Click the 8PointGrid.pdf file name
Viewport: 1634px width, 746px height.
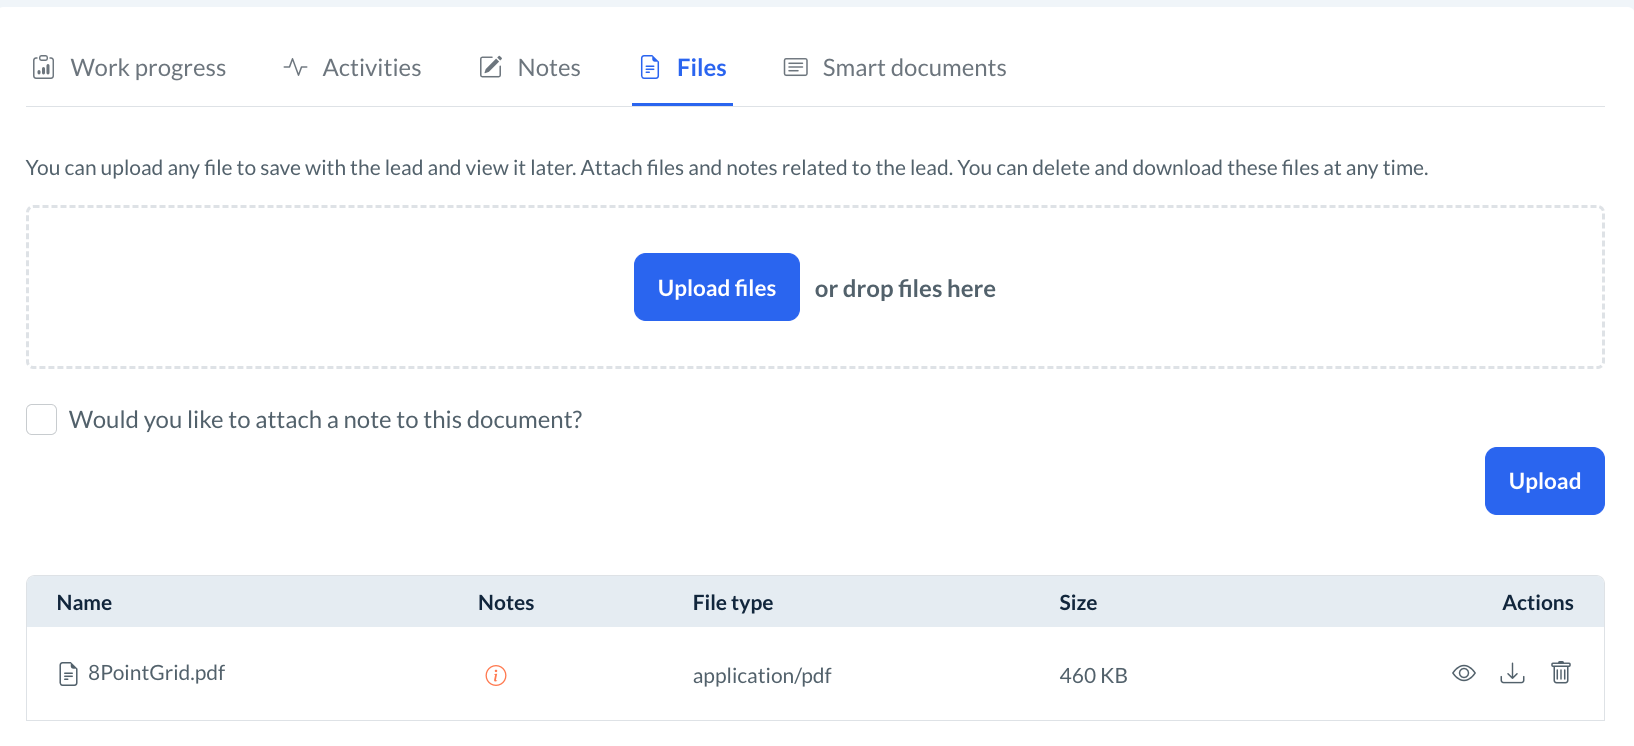click(x=156, y=673)
